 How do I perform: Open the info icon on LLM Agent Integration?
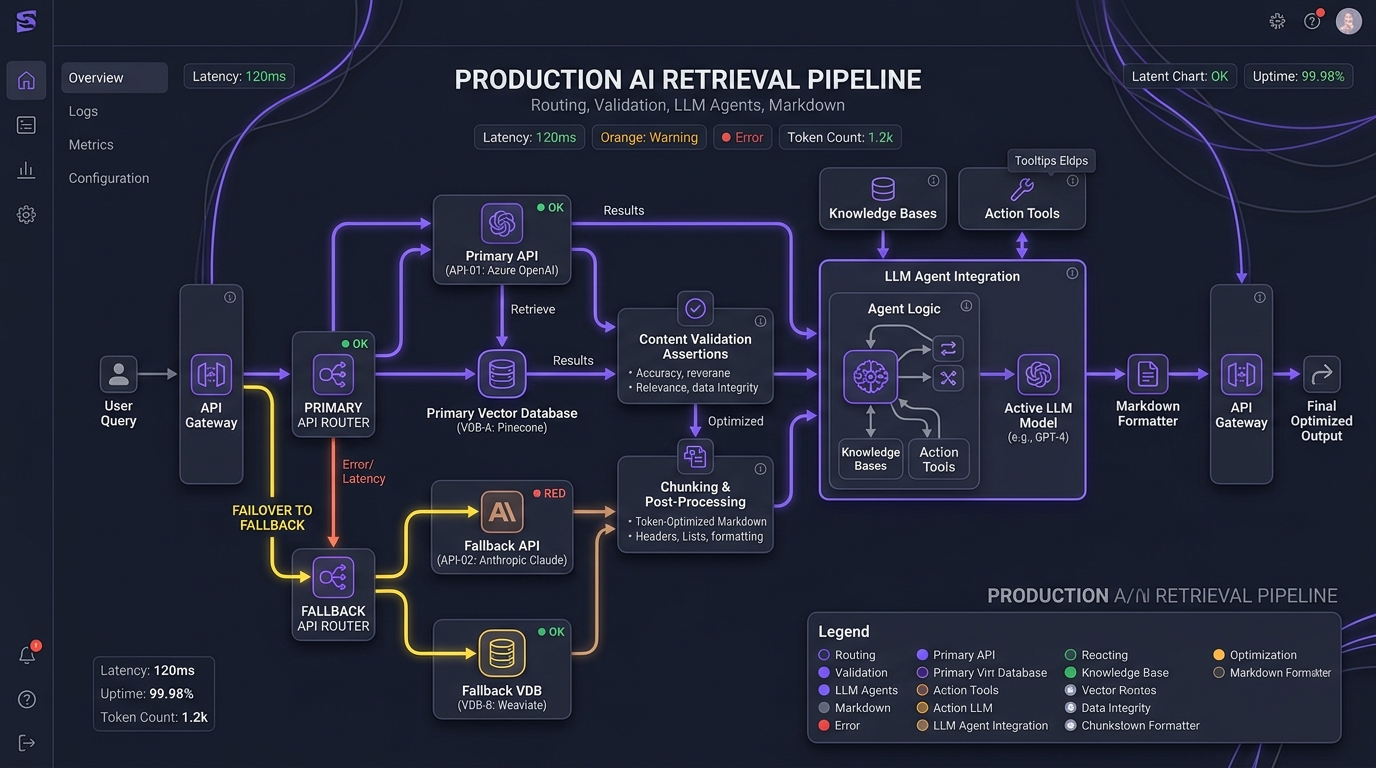click(x=1072, y=273)
